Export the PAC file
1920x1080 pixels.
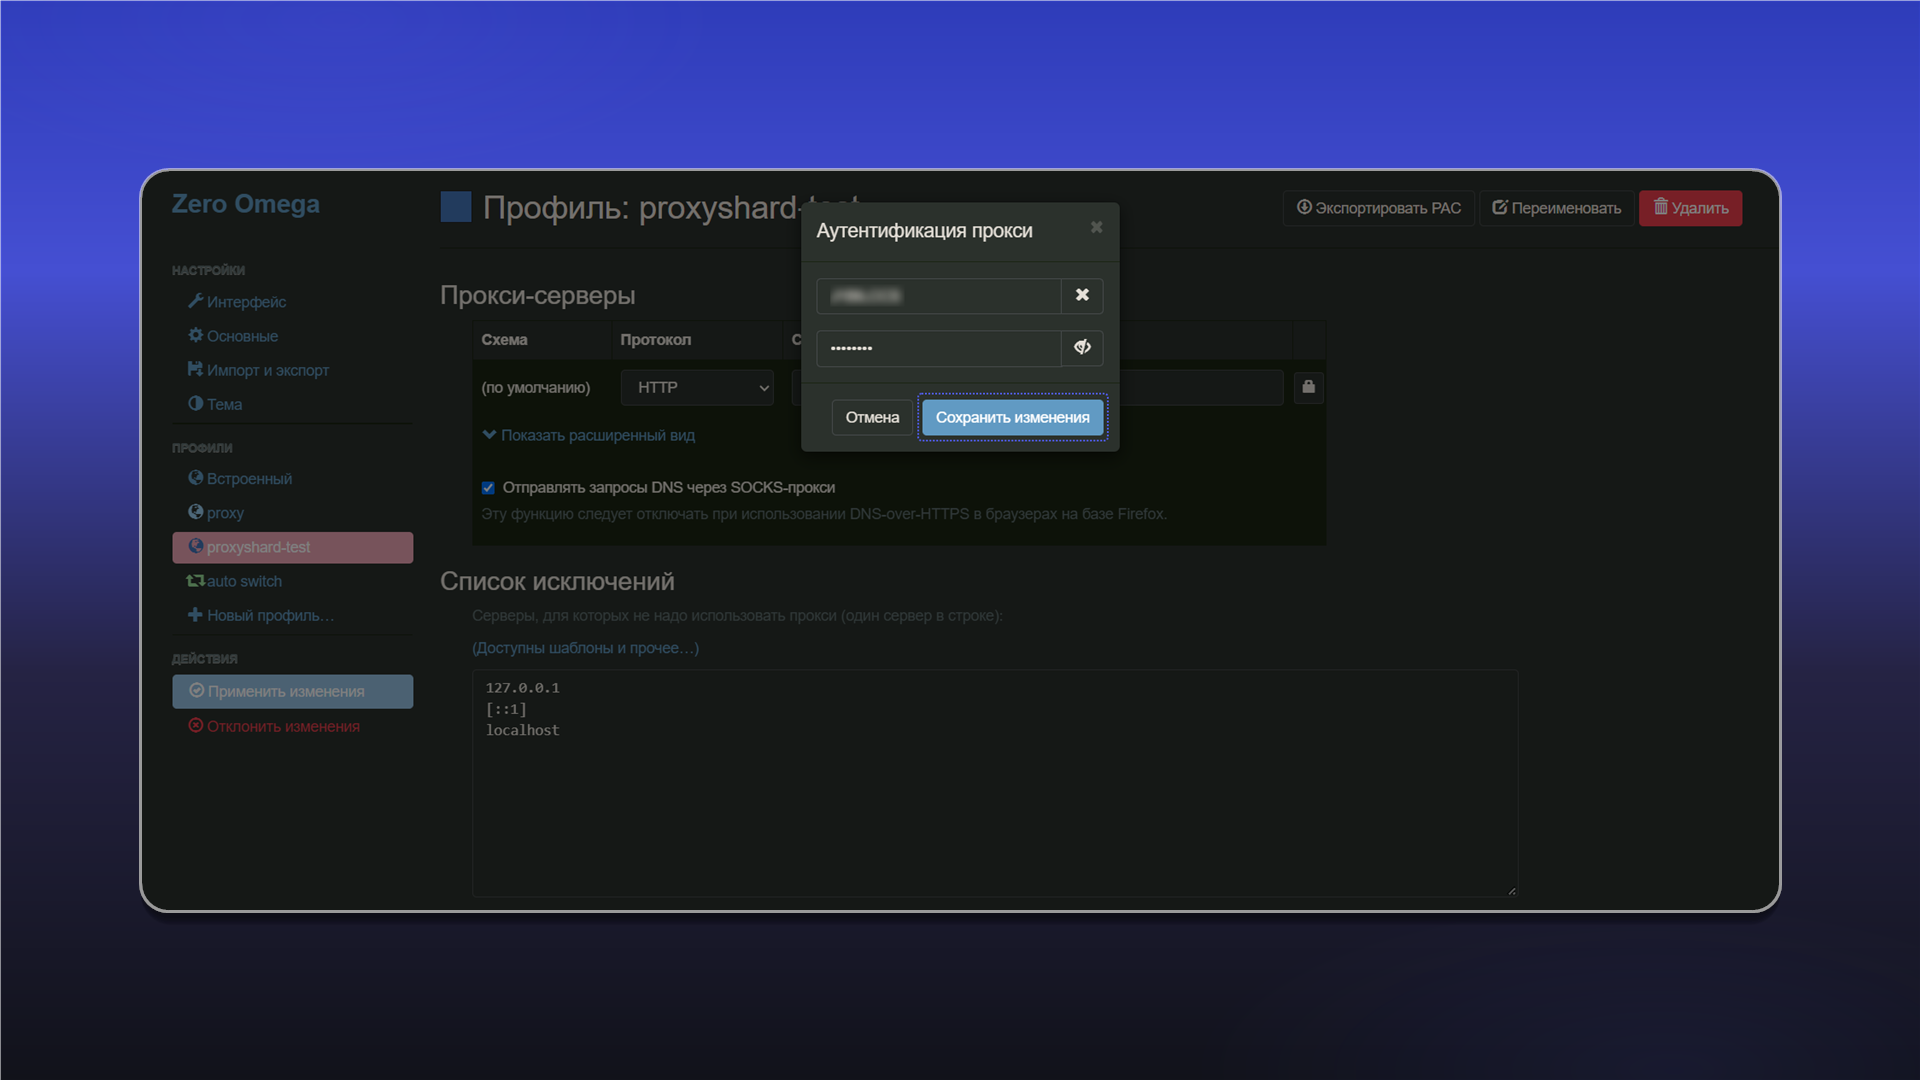coord(1379,208)
